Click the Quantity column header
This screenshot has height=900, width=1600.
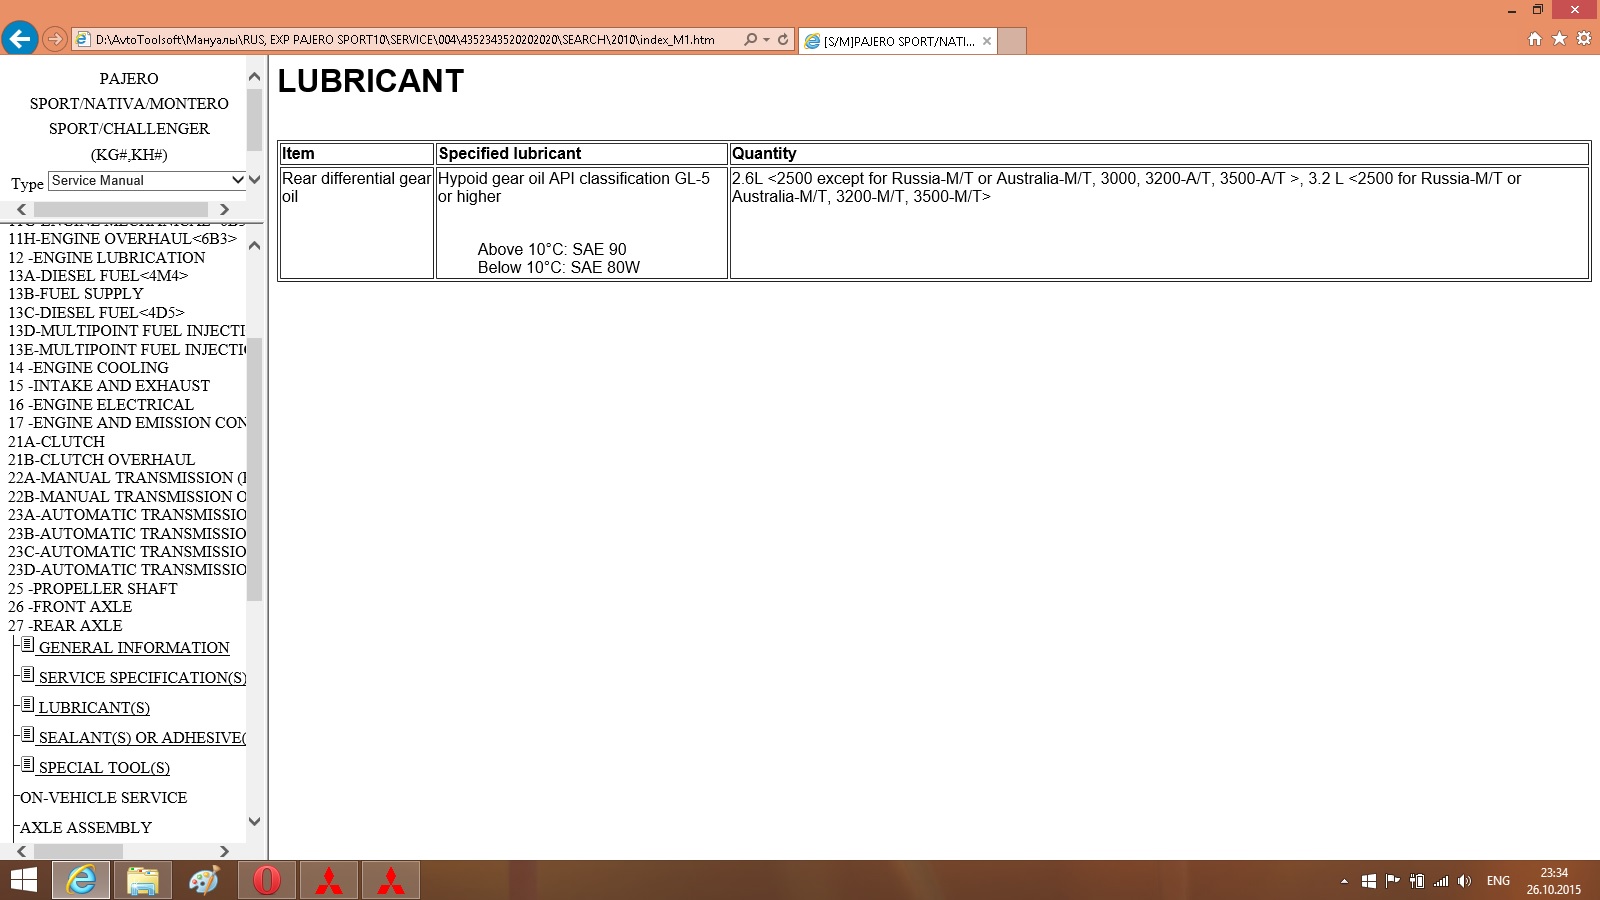pyautogui.click(x=1159, y=154)
